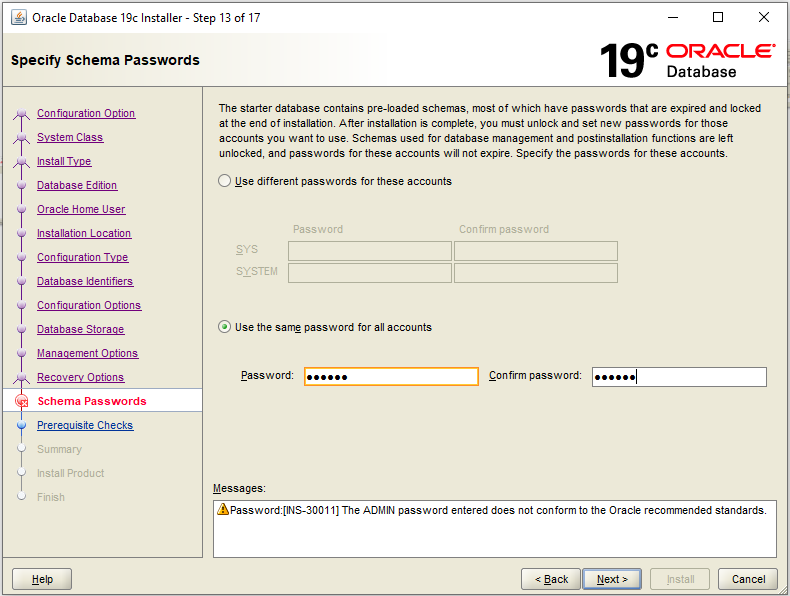Jump to Database Identifiers step
The image size is (790, 596).
tap(85, 281)
